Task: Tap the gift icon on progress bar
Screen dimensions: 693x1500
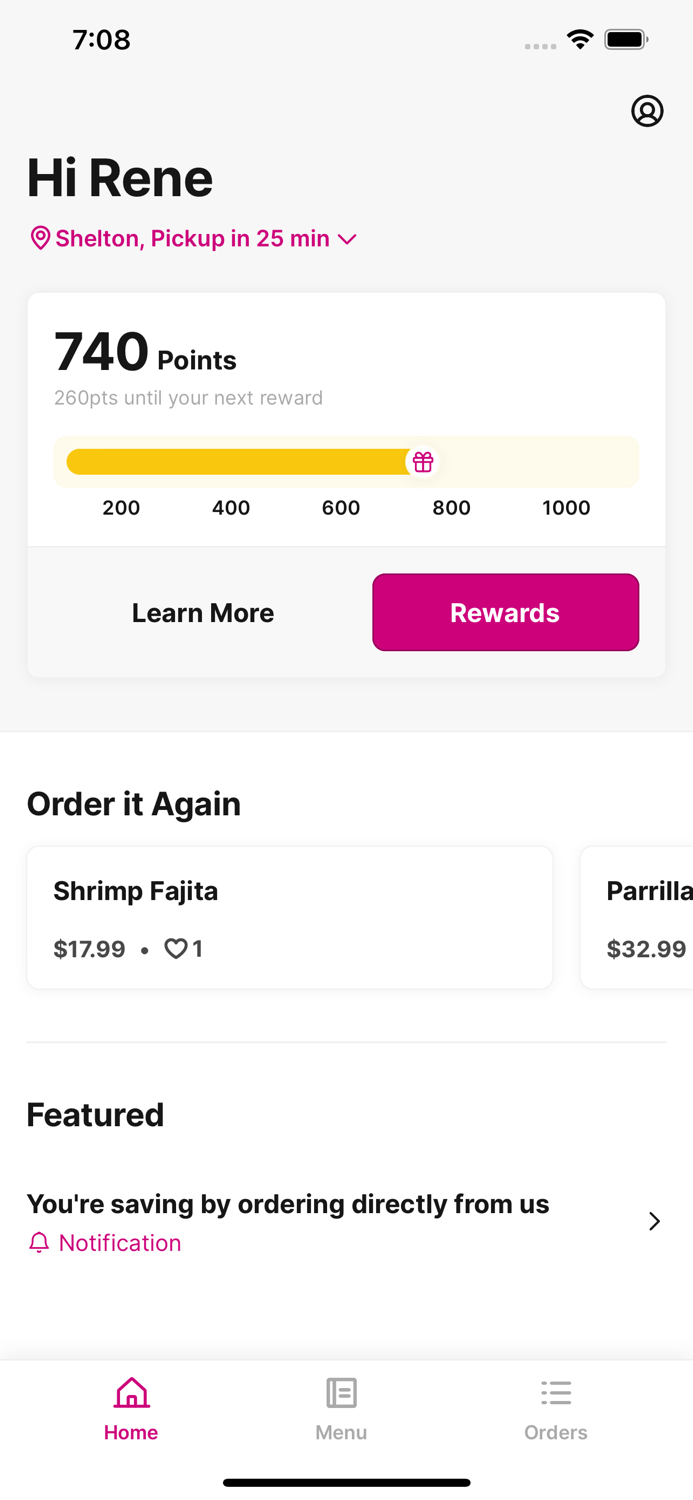Action: click(423, 462)
